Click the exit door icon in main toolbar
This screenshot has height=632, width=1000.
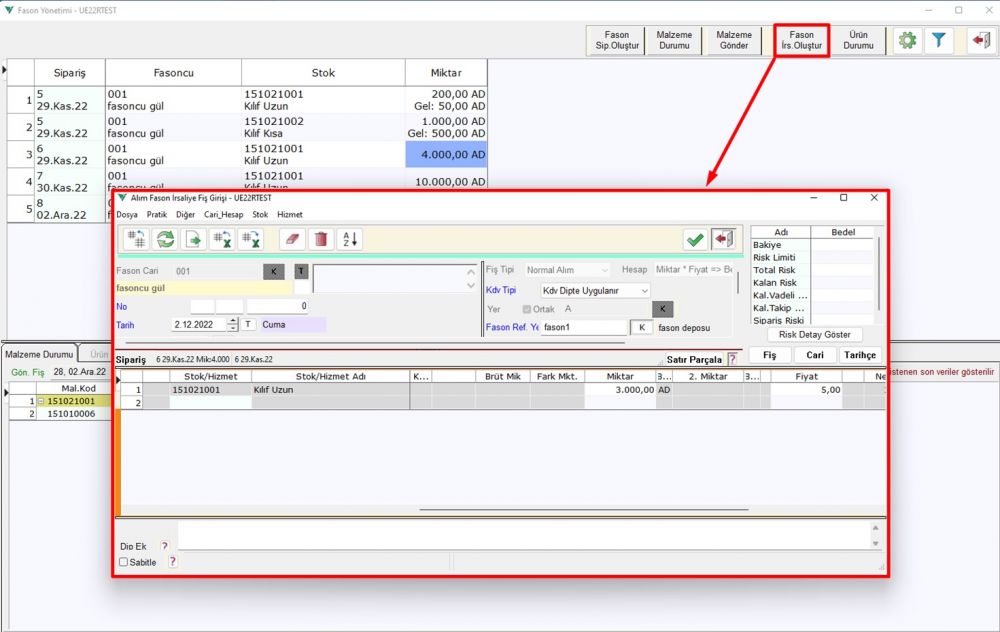coord(981,41)
